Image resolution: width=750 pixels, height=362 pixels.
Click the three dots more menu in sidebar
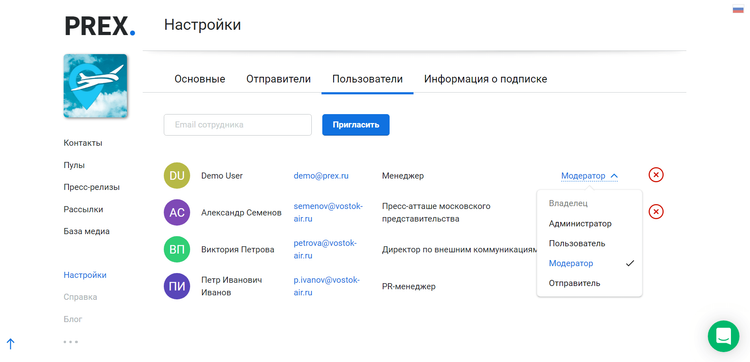(x=70, y=342)
